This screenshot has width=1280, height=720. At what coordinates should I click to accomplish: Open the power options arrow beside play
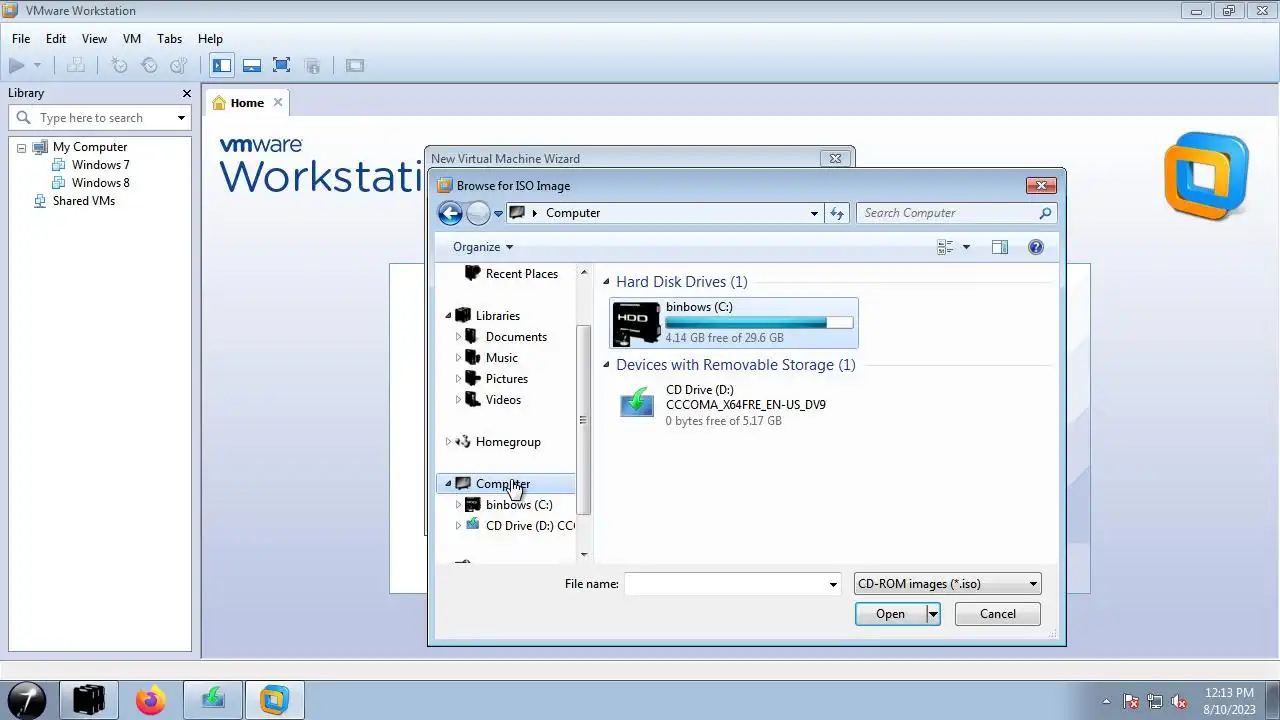coord(37,66)
